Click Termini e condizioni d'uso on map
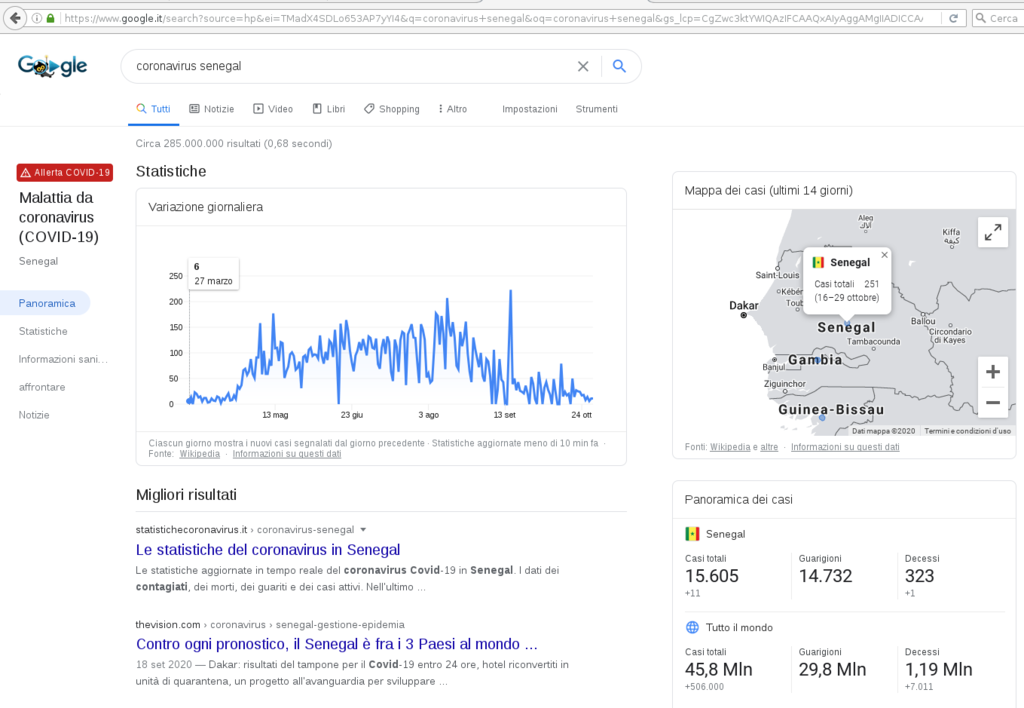This screenshot has width=1024, height=708. 967,431
